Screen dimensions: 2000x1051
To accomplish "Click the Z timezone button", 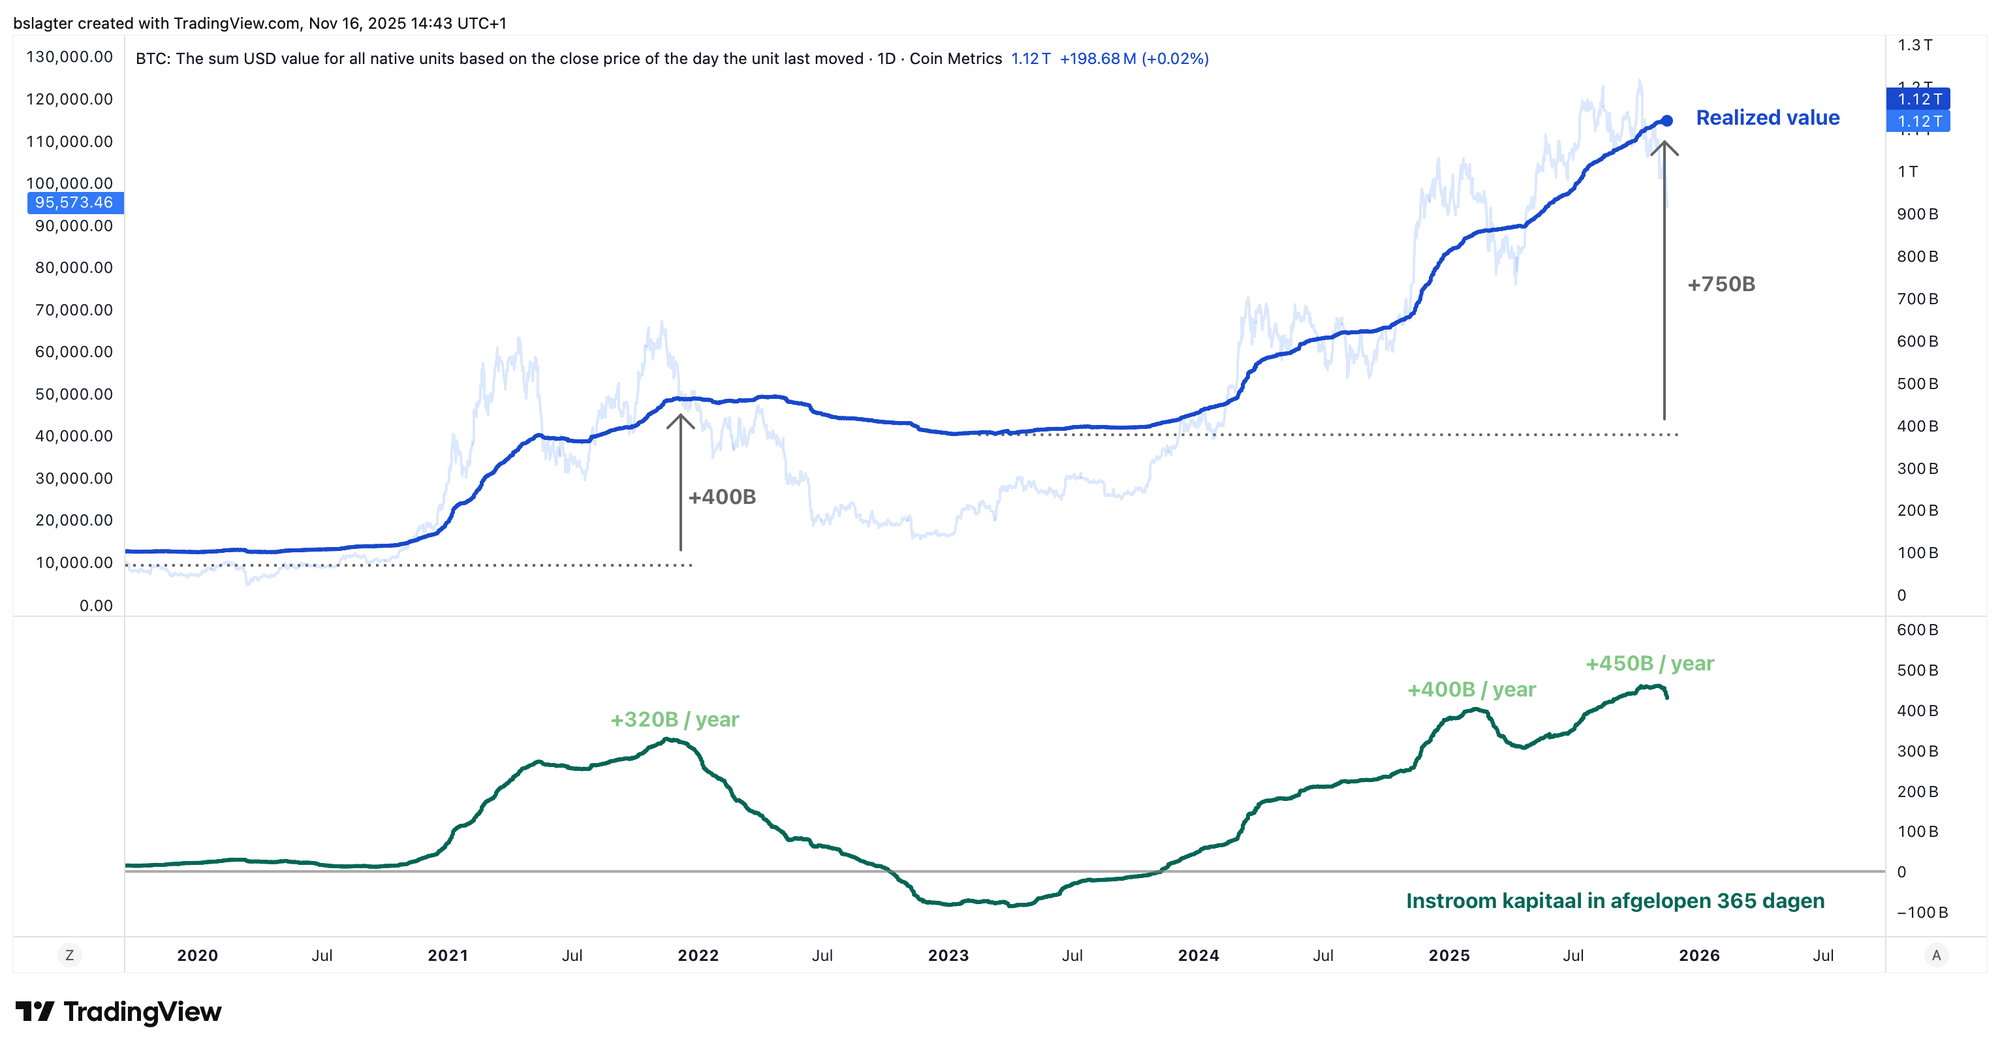I will [69, 955].
